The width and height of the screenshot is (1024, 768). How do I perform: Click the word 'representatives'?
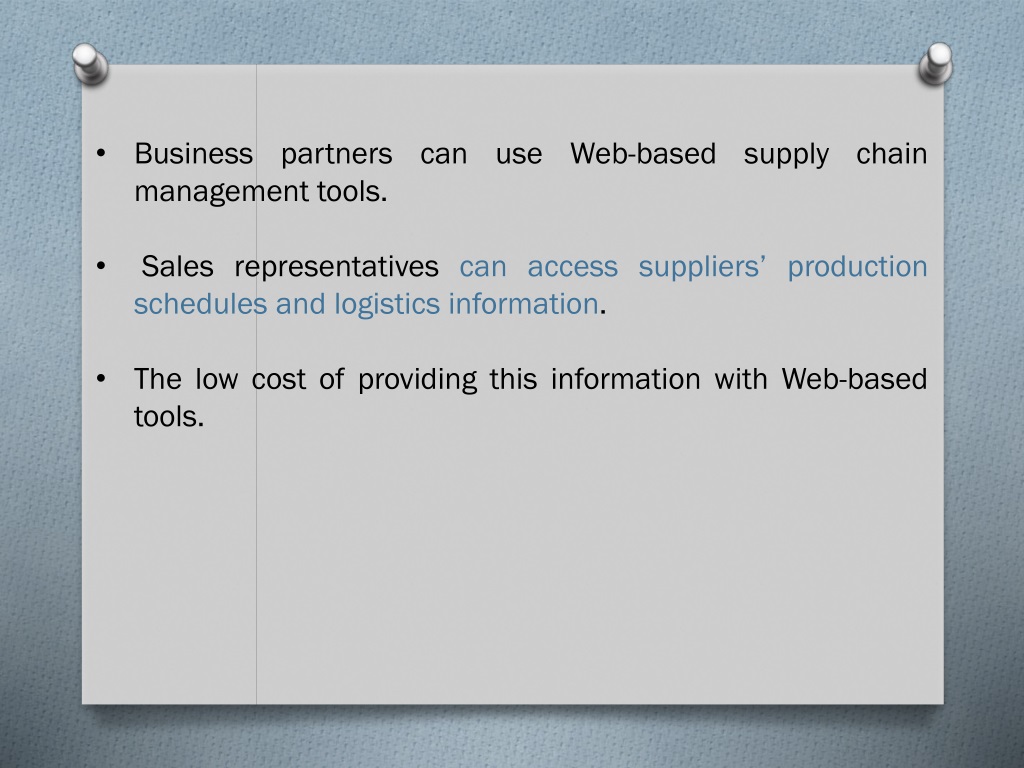point(336,268)
